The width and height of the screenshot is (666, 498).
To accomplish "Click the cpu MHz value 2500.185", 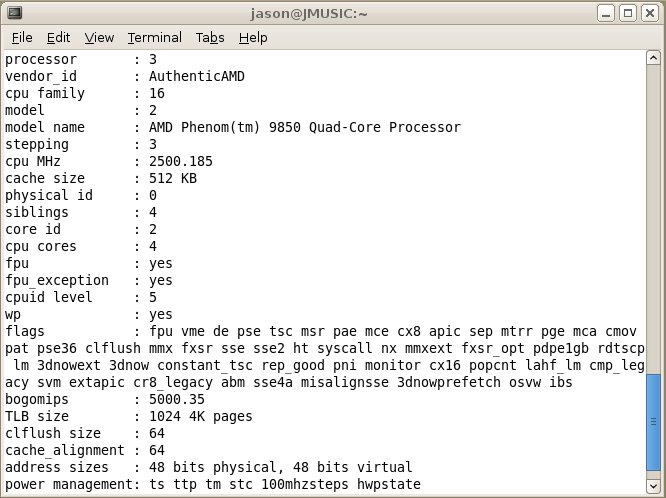I will 181,161.
